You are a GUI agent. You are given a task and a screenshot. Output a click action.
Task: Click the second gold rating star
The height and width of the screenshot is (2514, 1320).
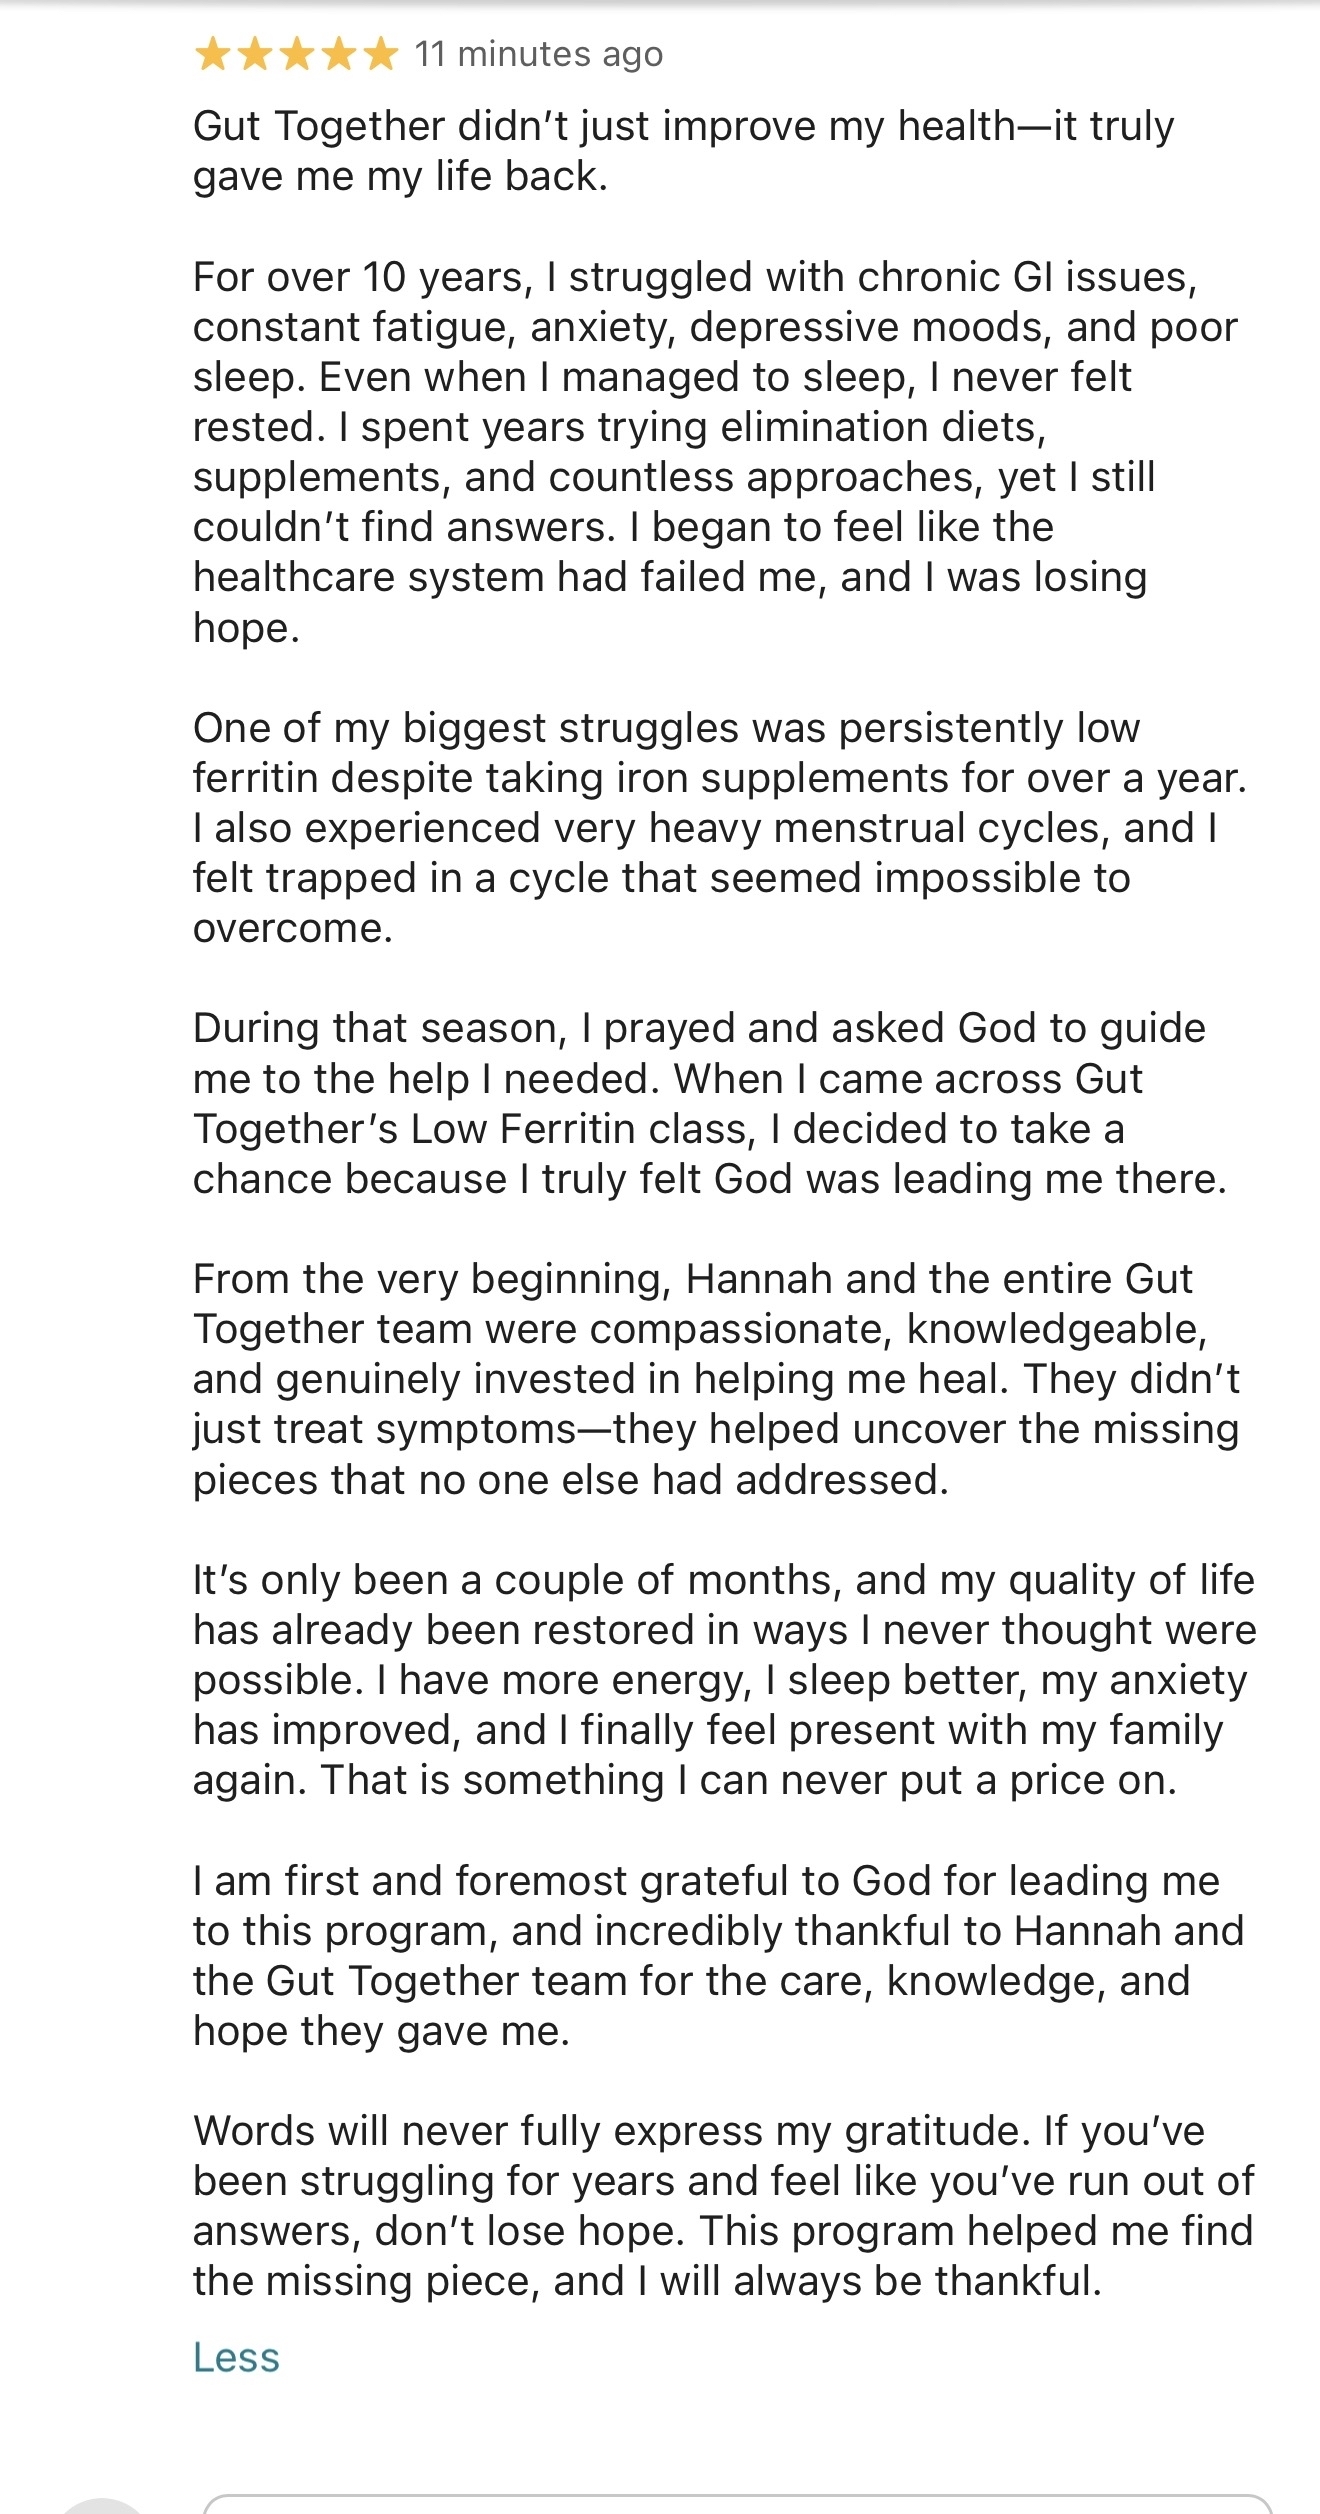255,54
